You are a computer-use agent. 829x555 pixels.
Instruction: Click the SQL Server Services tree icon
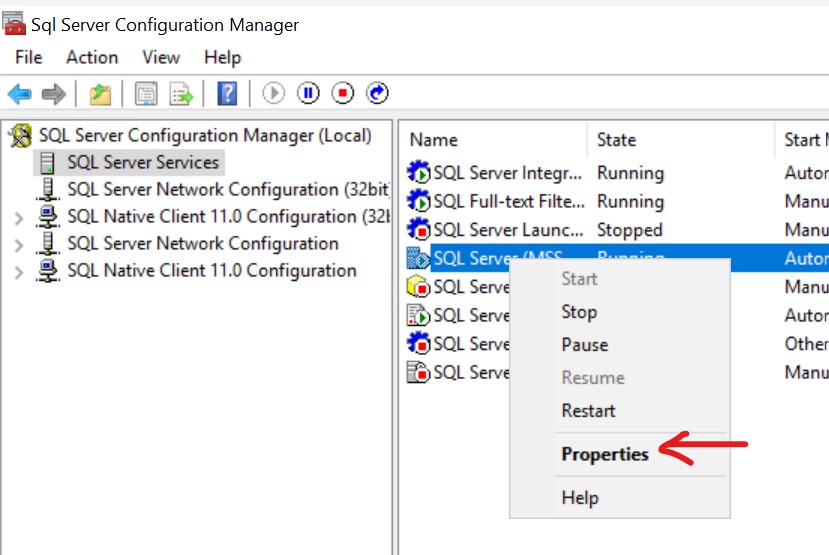47,163
